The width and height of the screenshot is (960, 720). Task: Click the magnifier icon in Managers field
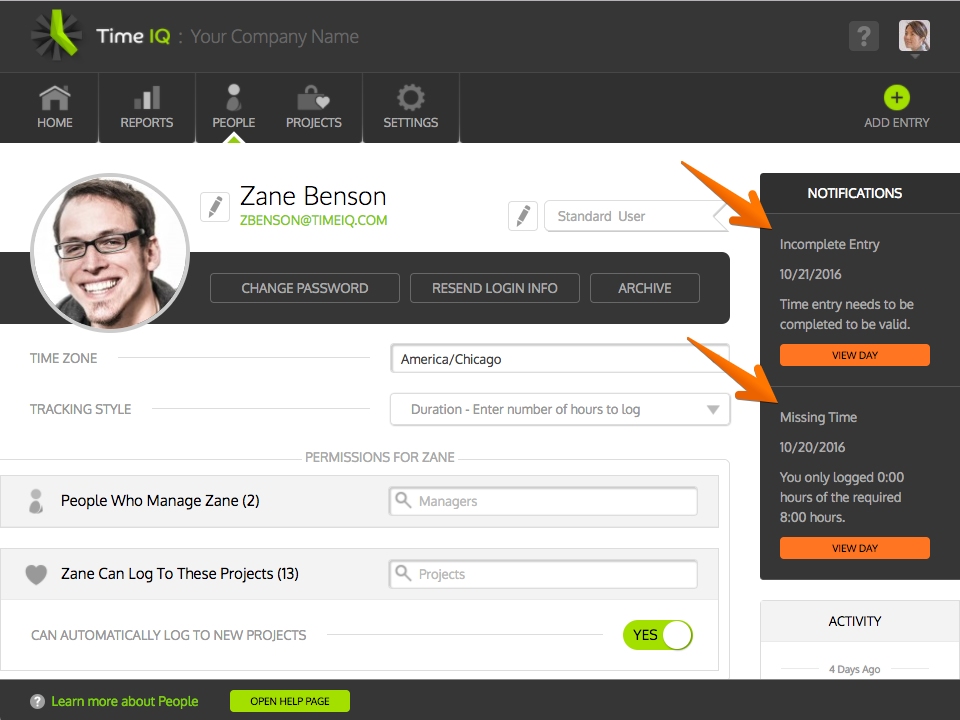point(403,500)
